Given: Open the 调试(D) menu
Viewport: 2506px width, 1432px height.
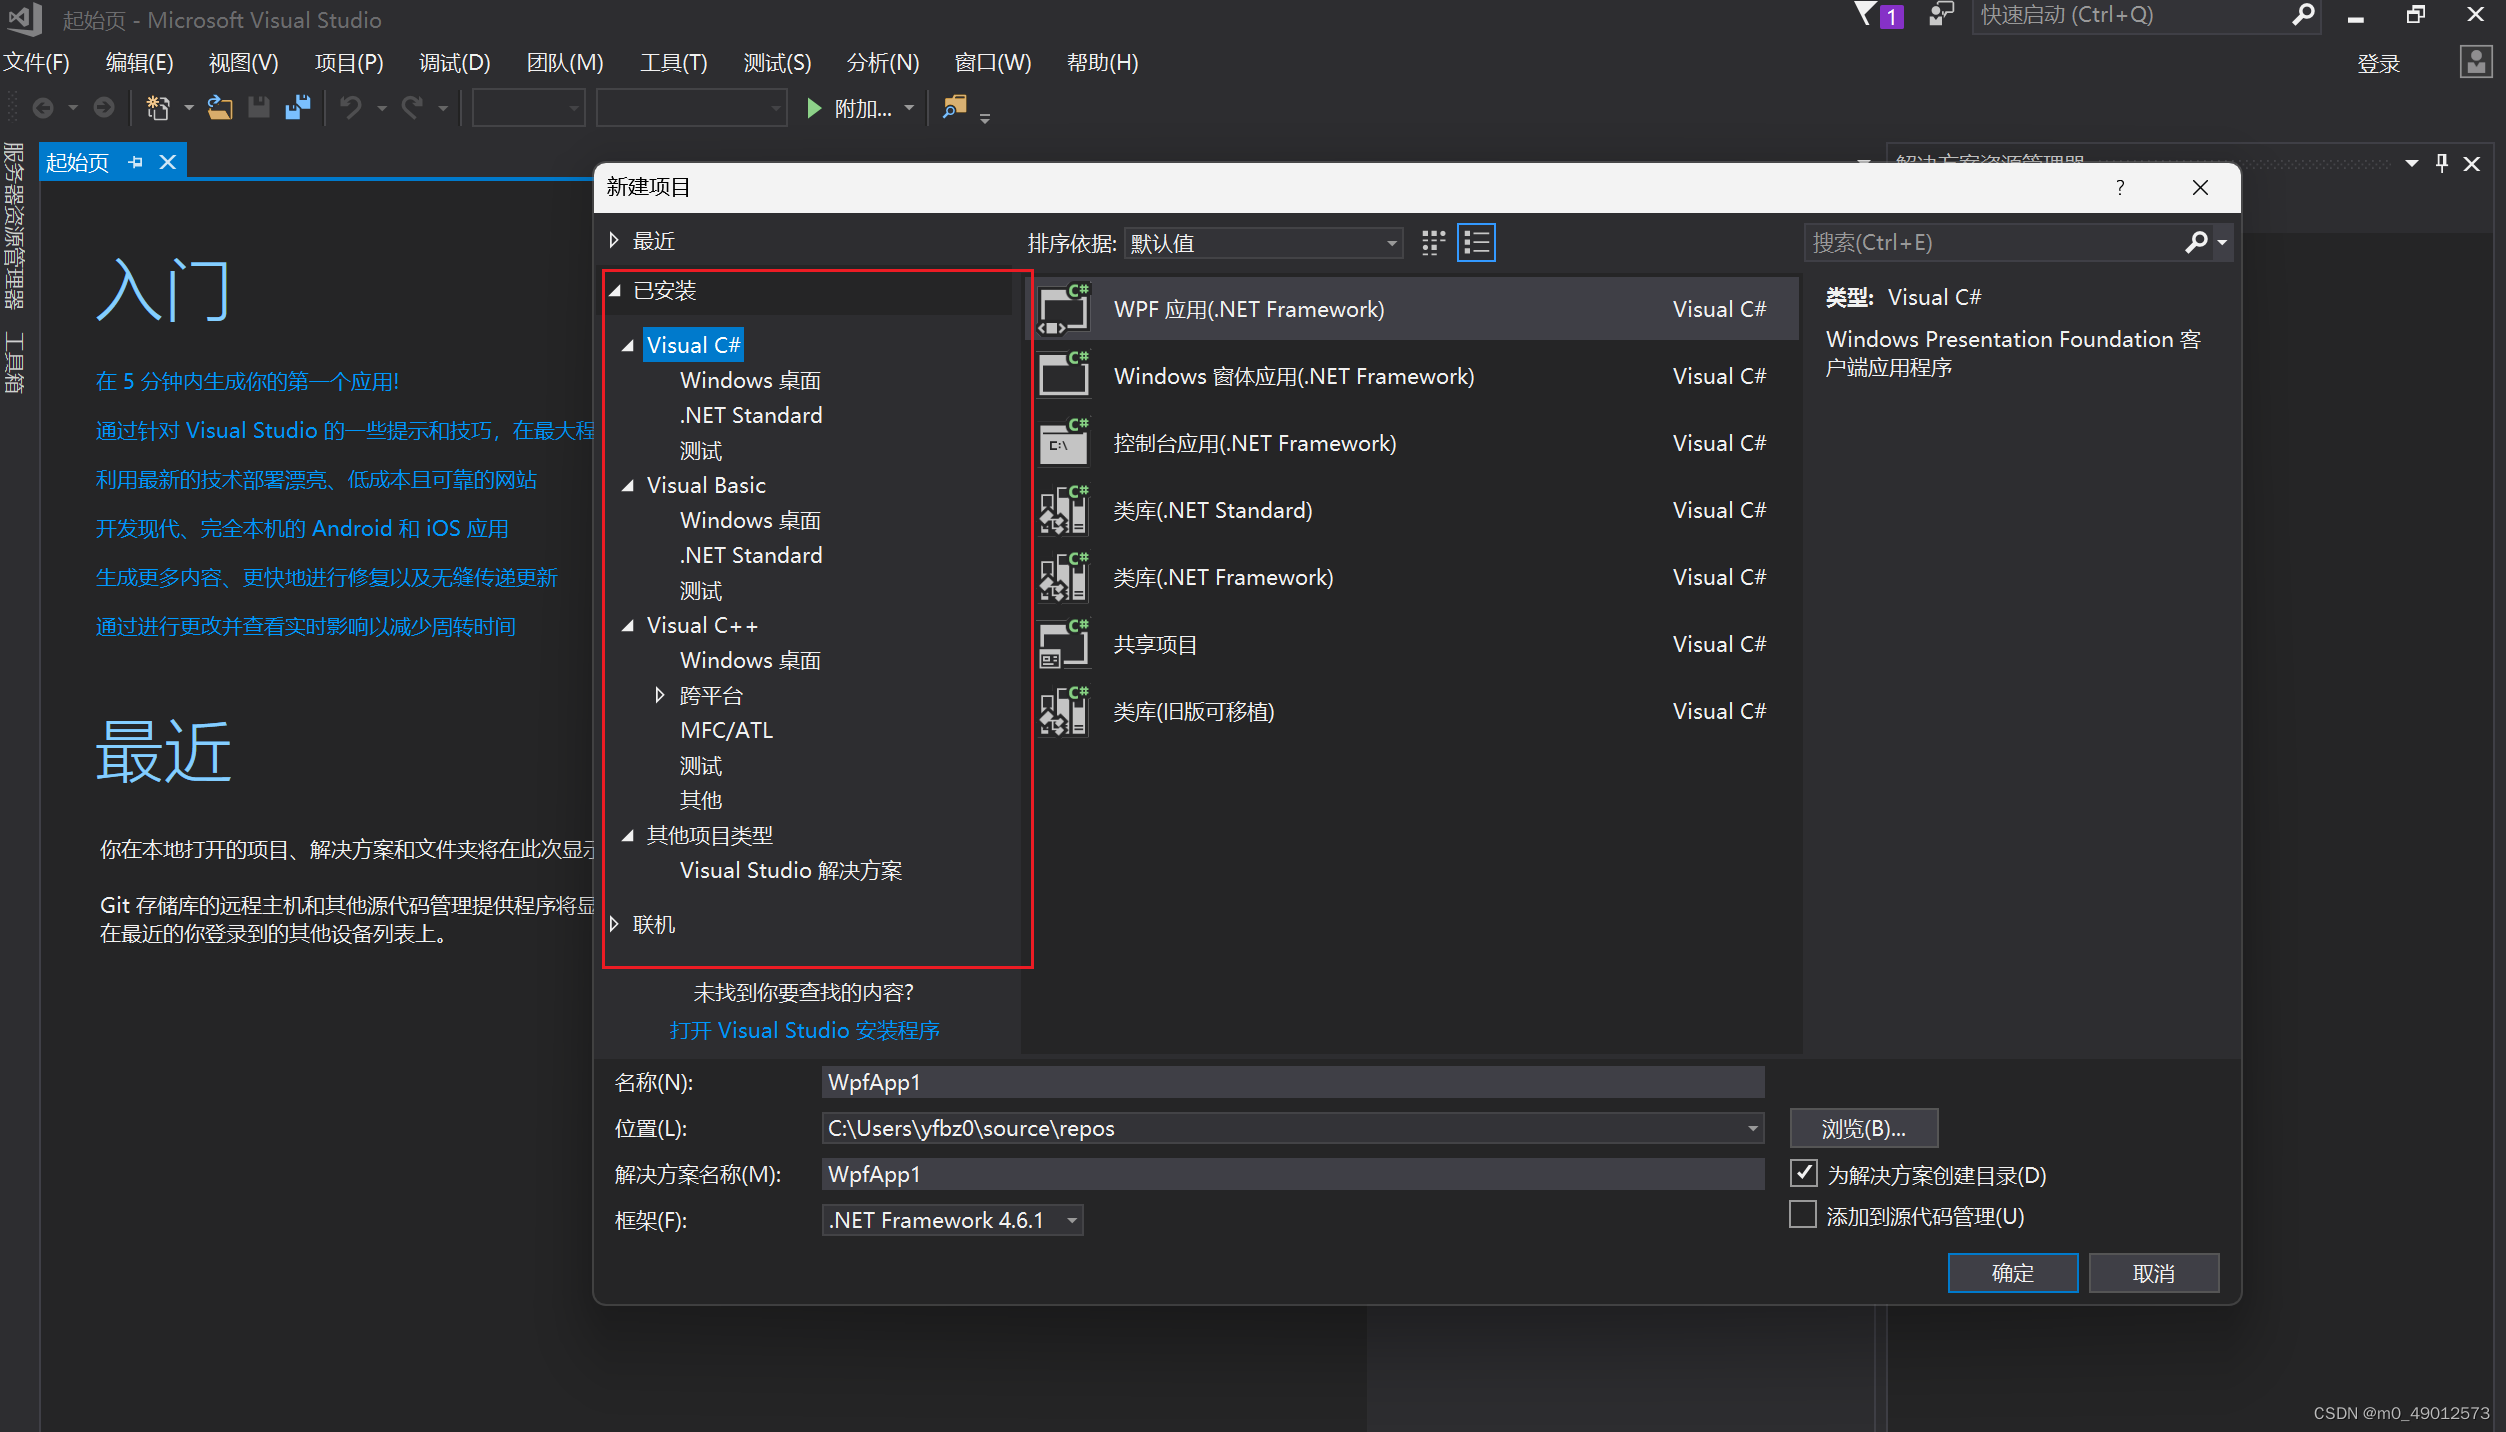Looking at the screenshot, I should pos(454,63).
